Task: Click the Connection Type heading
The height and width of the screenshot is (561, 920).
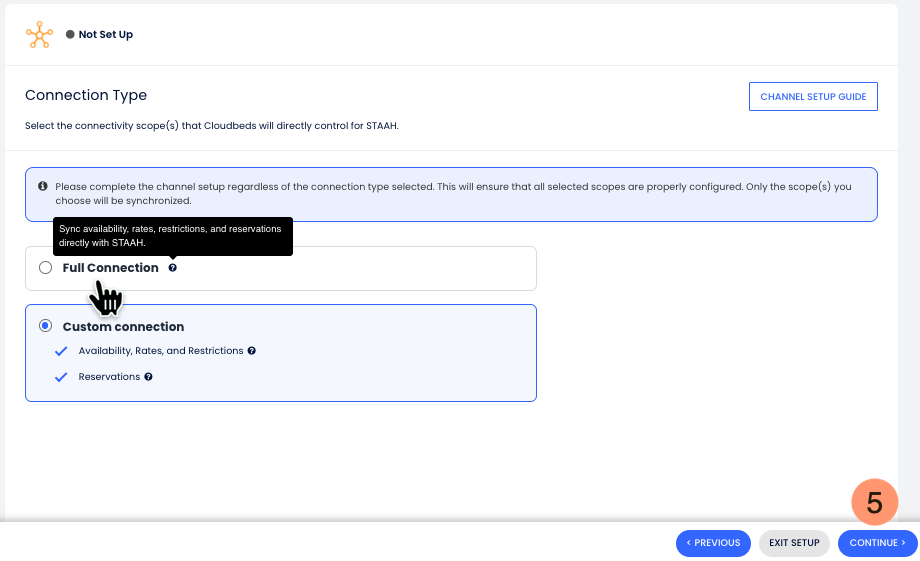Action: point(86,96)
